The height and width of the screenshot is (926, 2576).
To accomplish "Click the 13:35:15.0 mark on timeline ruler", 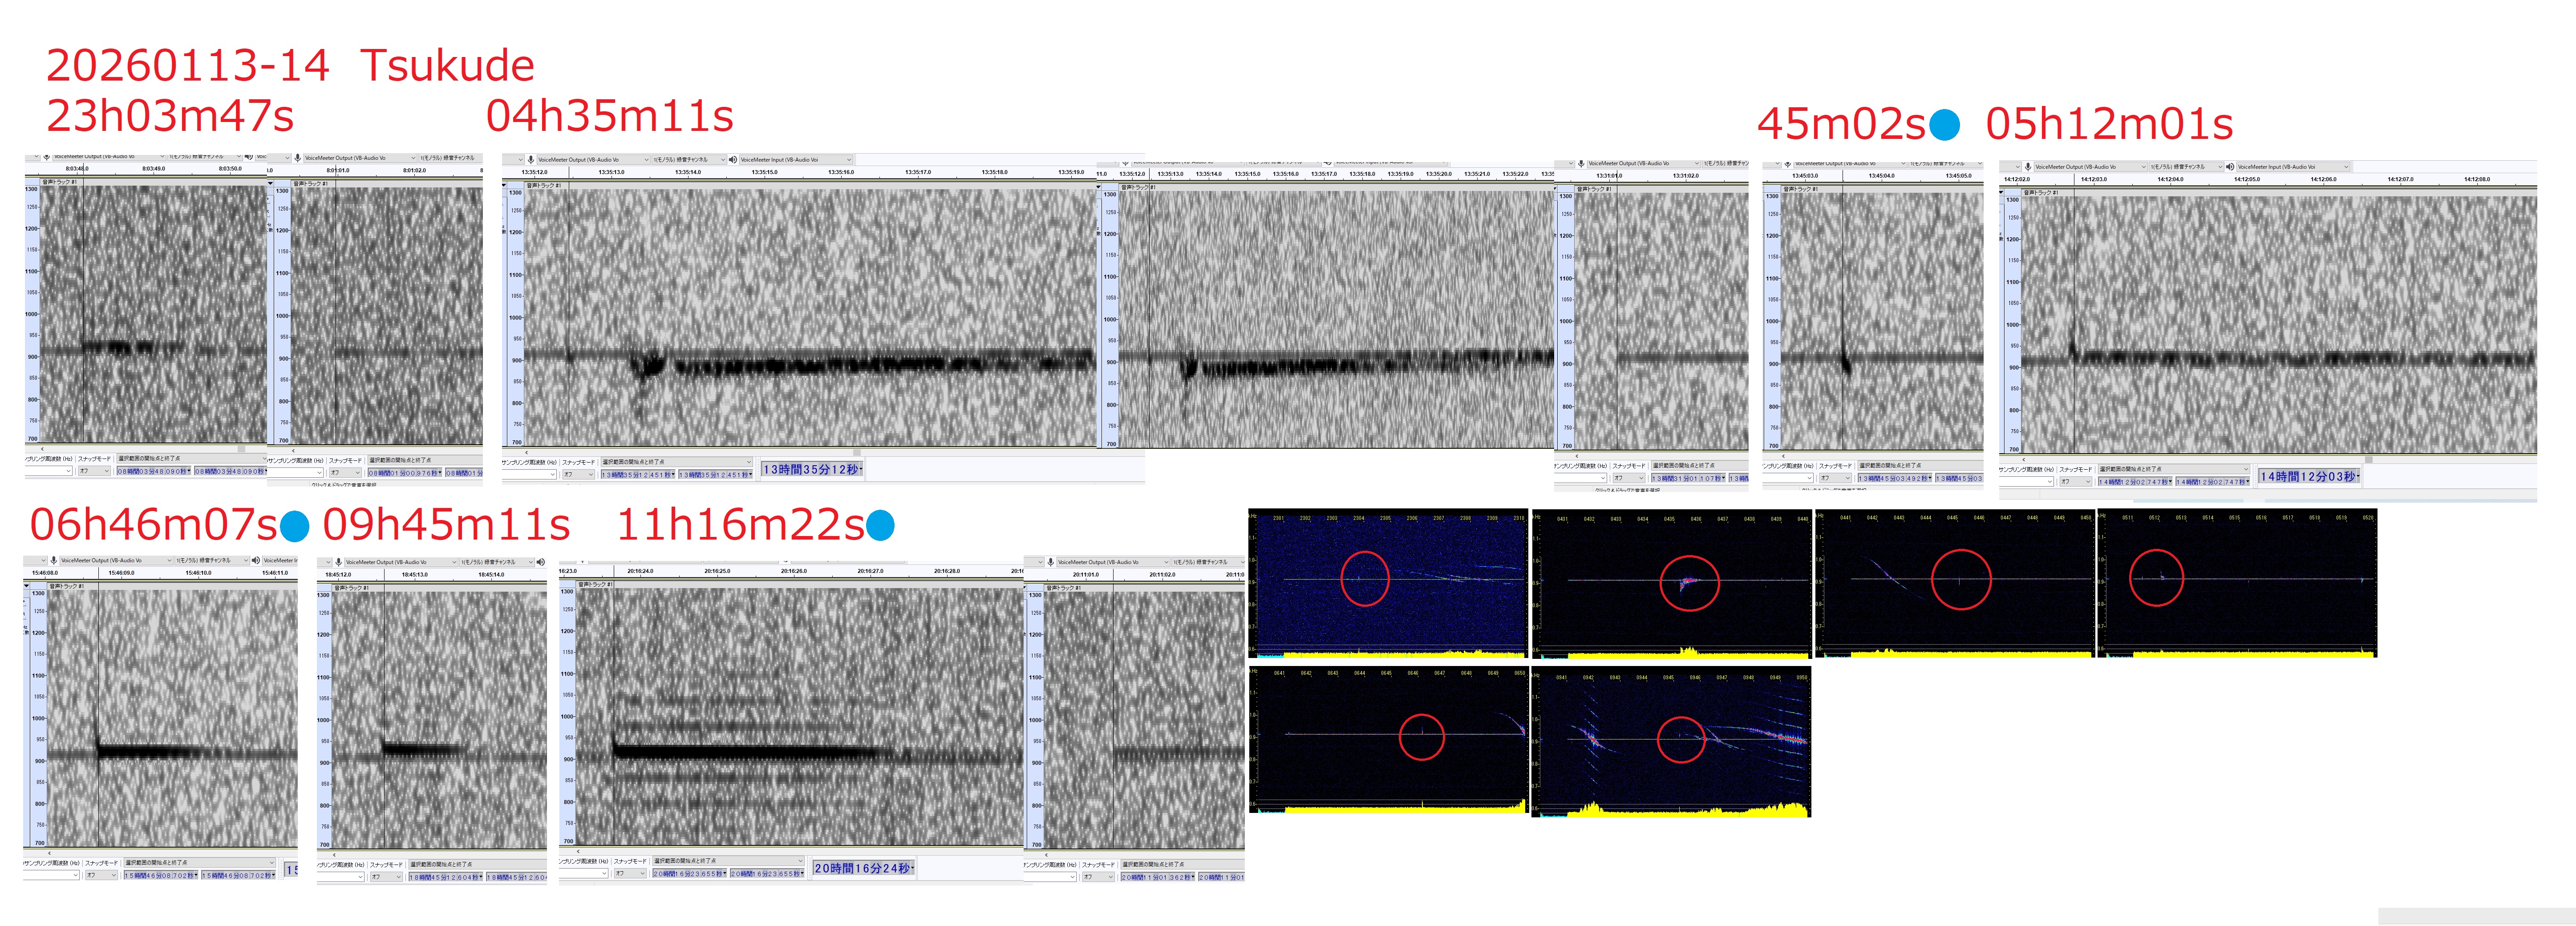I will (764, 172).
